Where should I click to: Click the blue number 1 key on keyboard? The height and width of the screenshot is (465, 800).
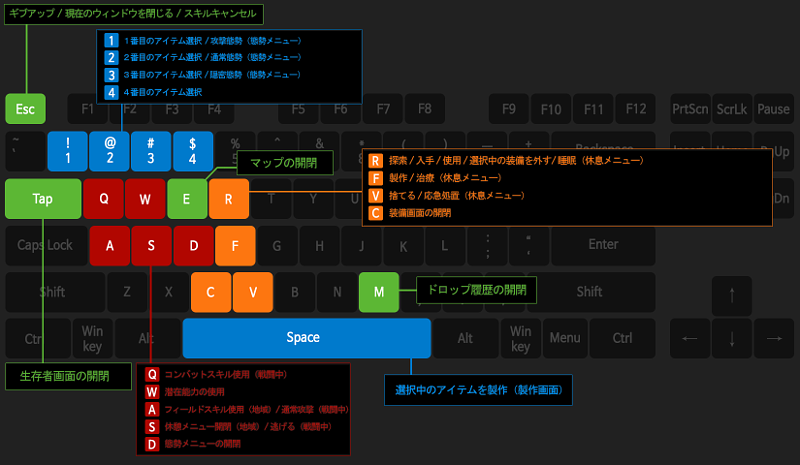tap(67, 151)
